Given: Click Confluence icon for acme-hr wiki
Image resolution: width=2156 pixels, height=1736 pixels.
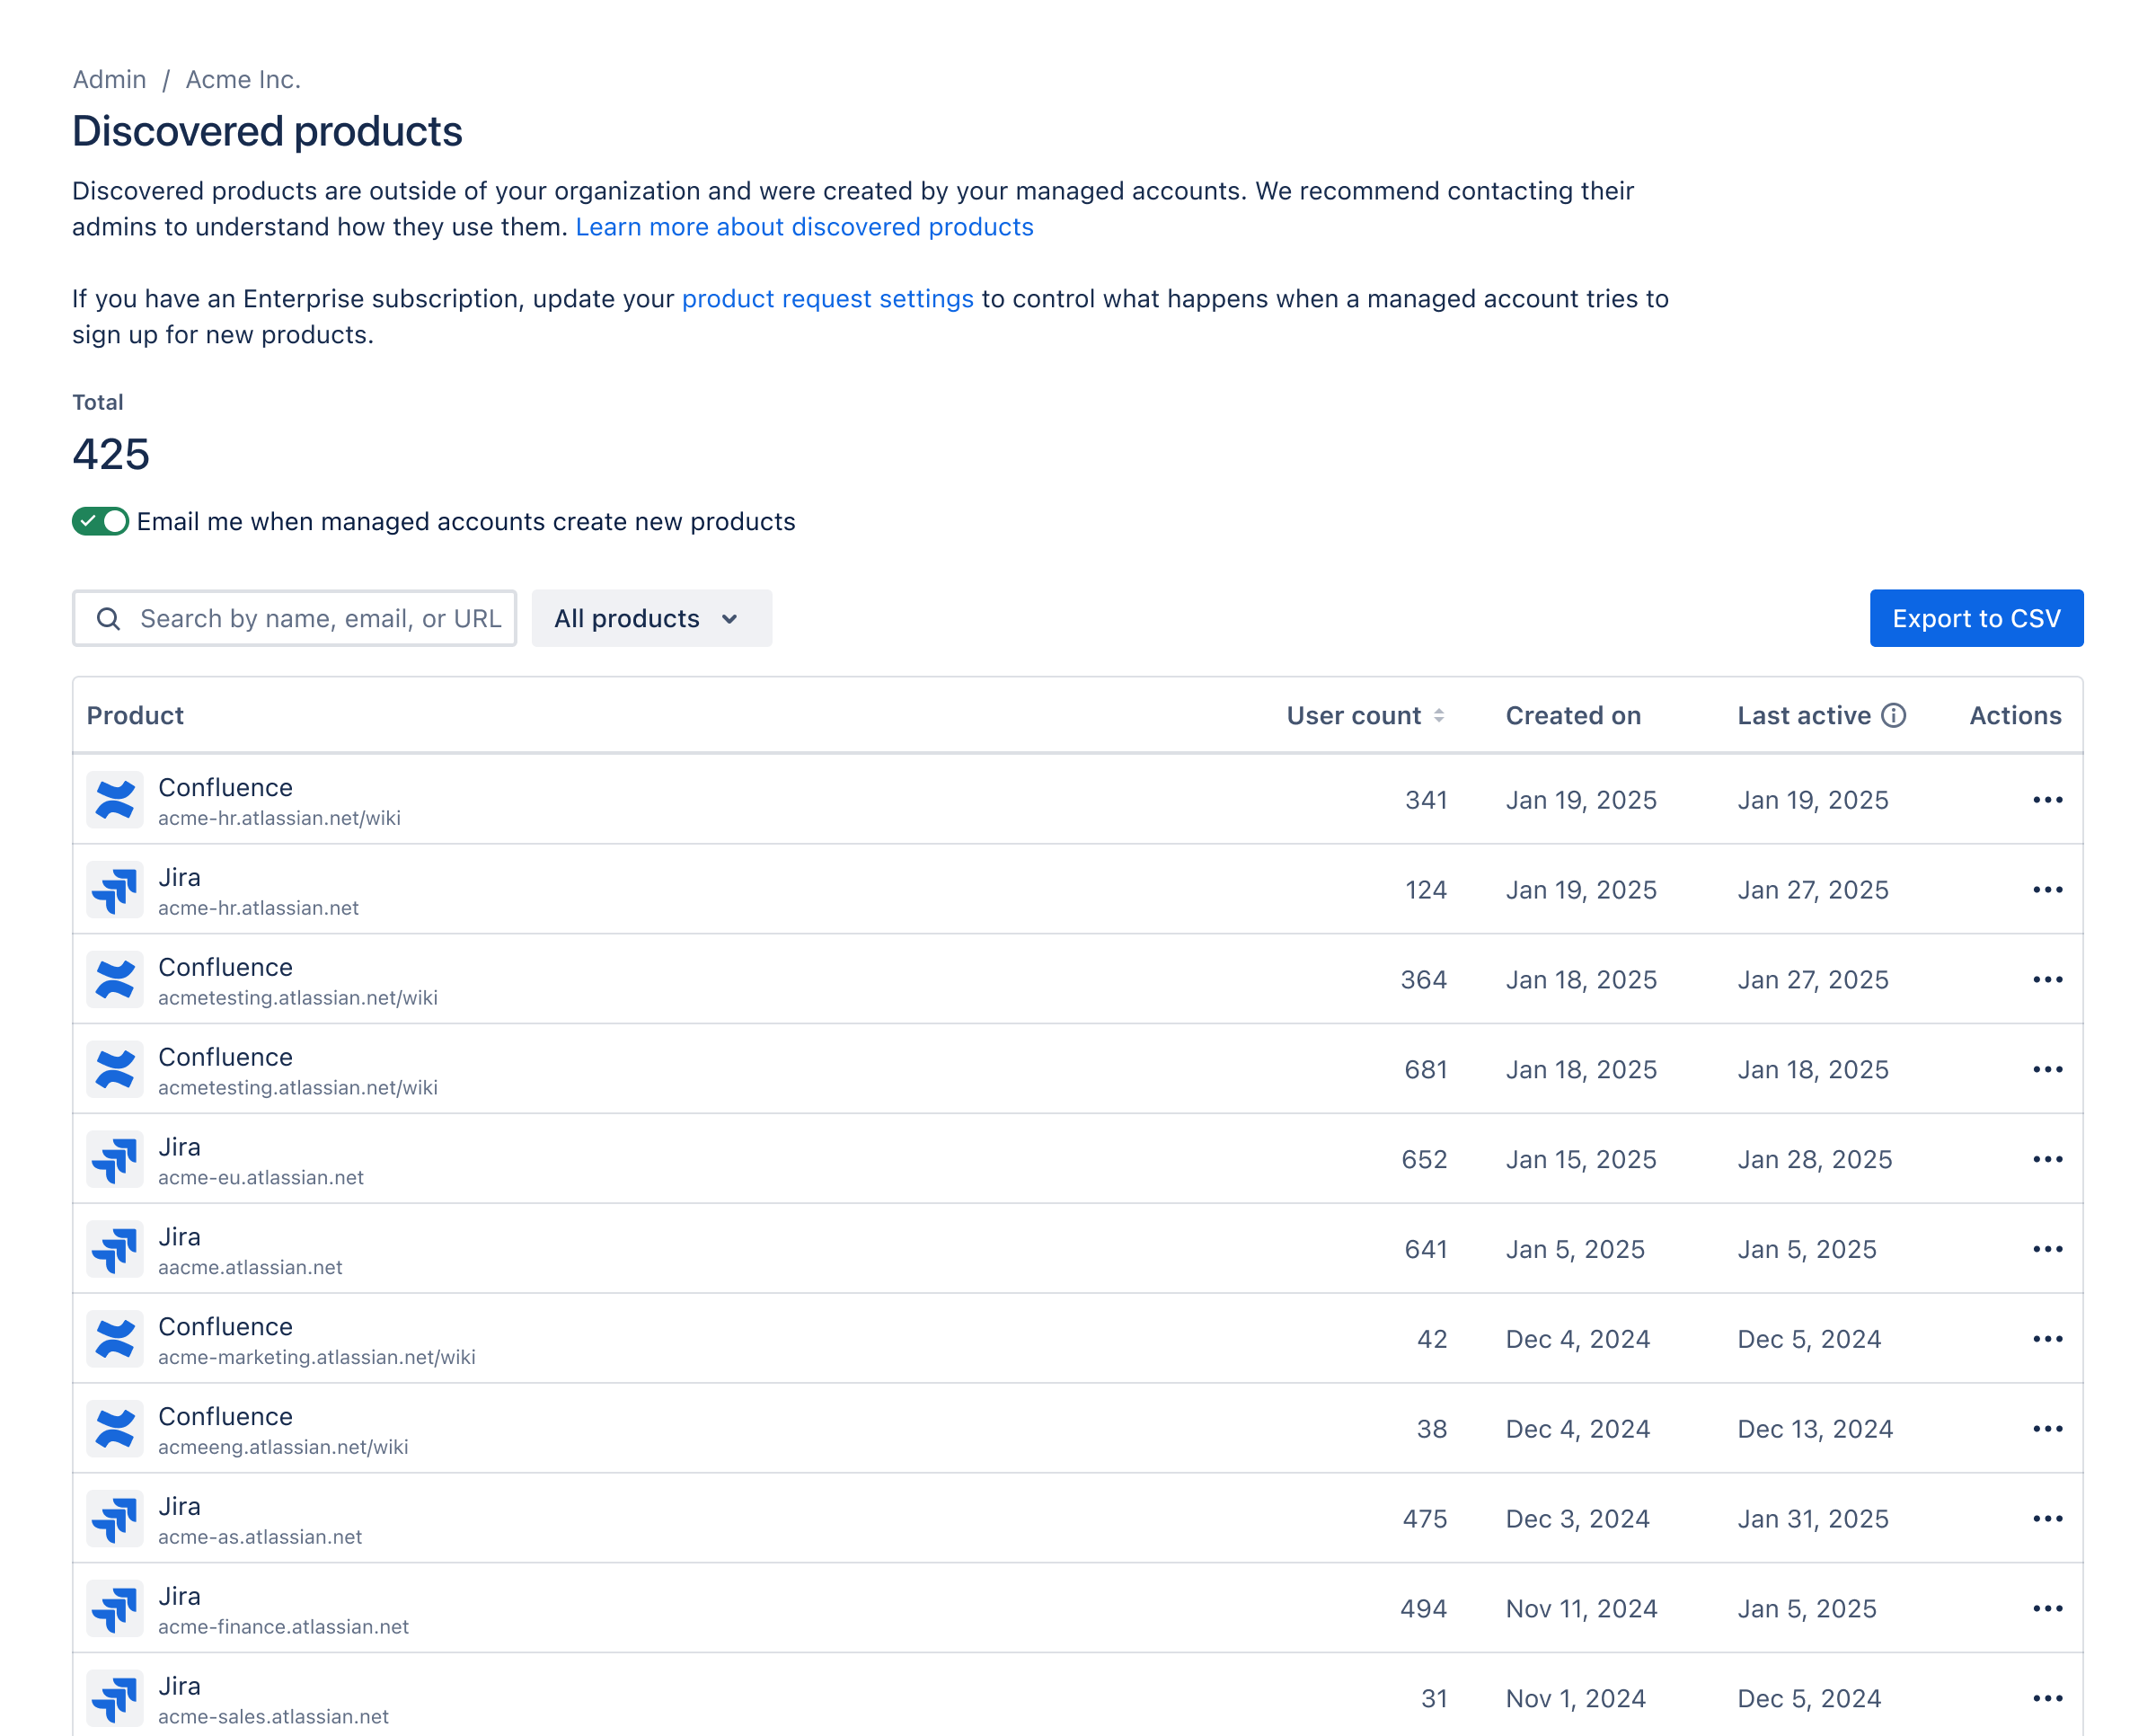Looking at the screenshot, I should pyautogui.click(x=115, y=800).
